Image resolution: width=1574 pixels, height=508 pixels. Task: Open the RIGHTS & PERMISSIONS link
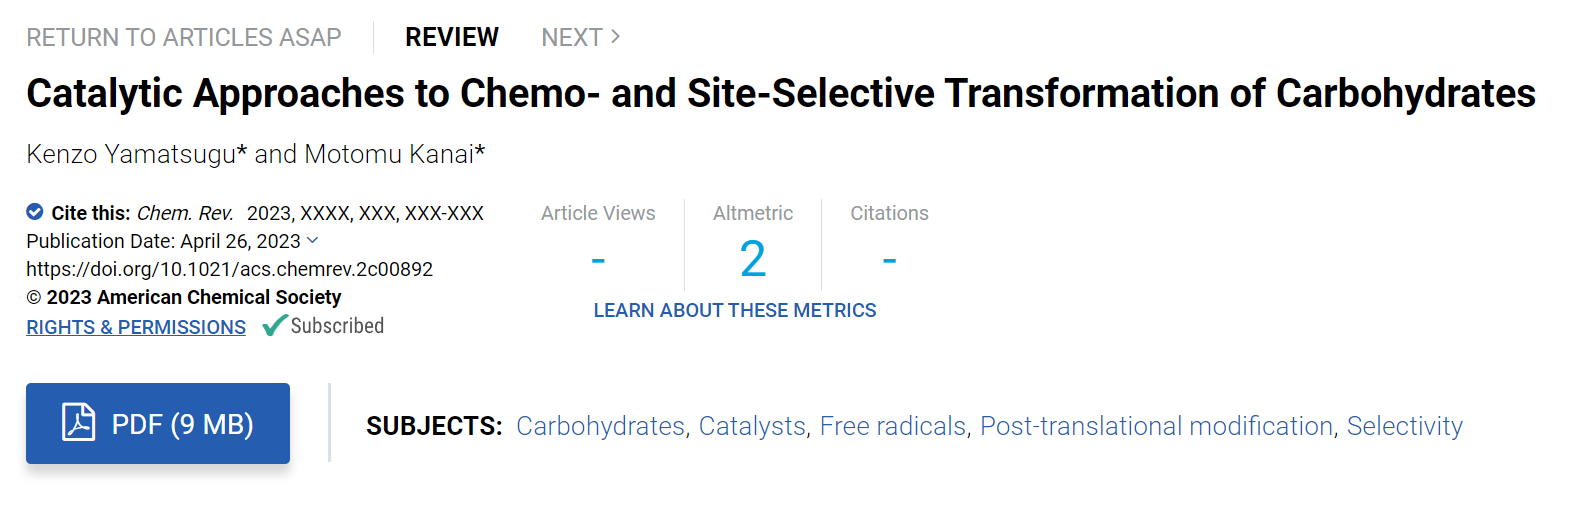[x=136, y=327]
